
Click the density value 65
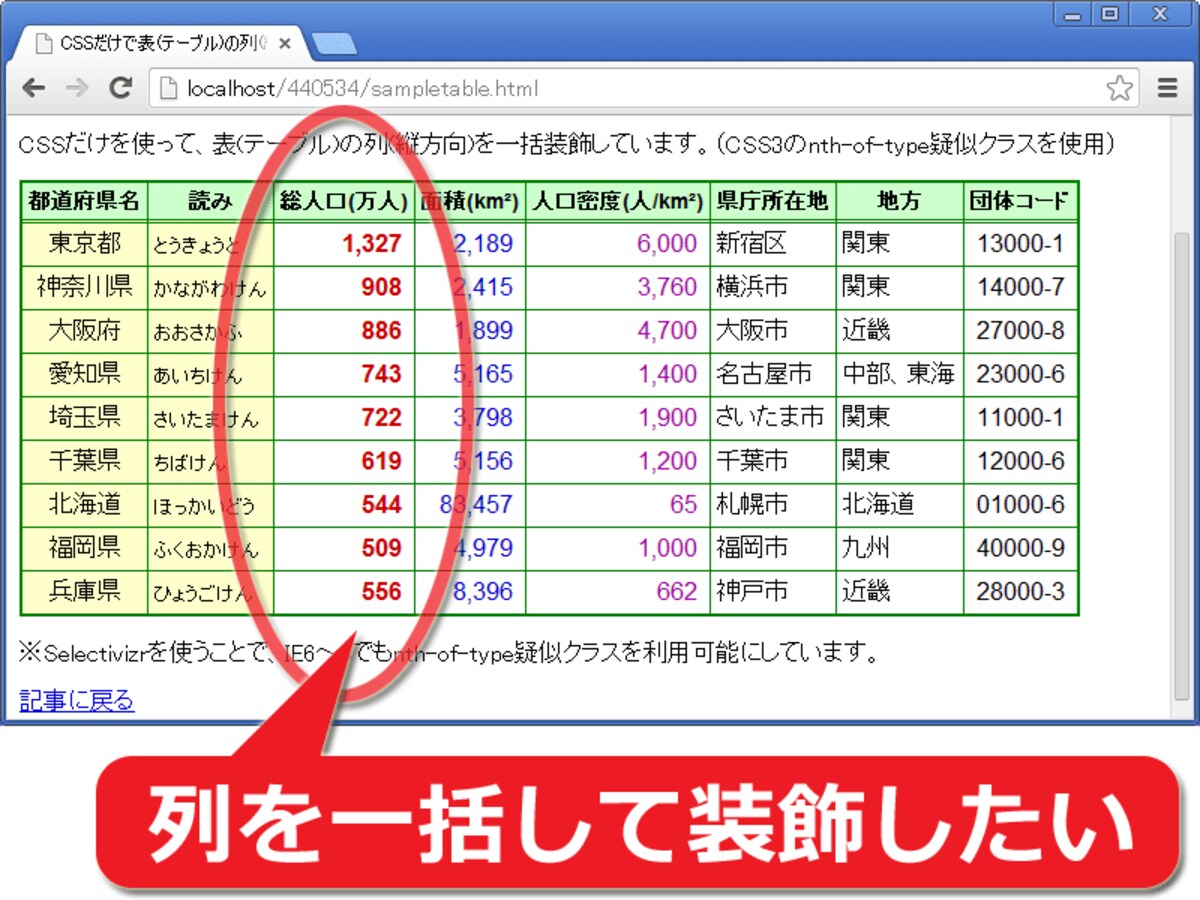[x=684, y=505]
